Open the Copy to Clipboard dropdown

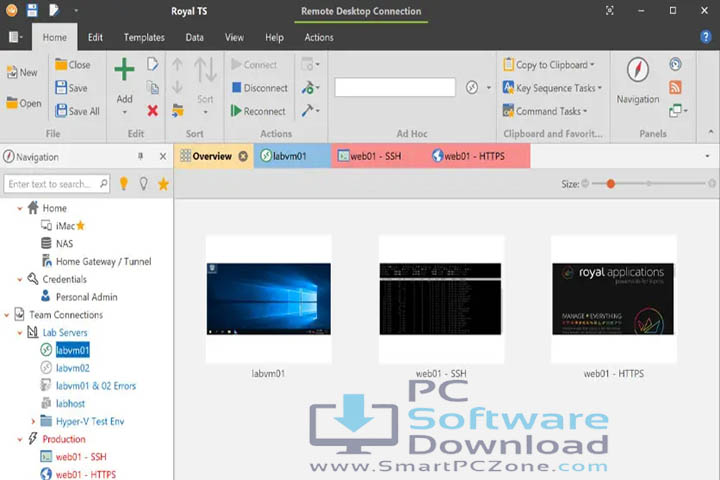pyautogui.click(x=549, y=65)
